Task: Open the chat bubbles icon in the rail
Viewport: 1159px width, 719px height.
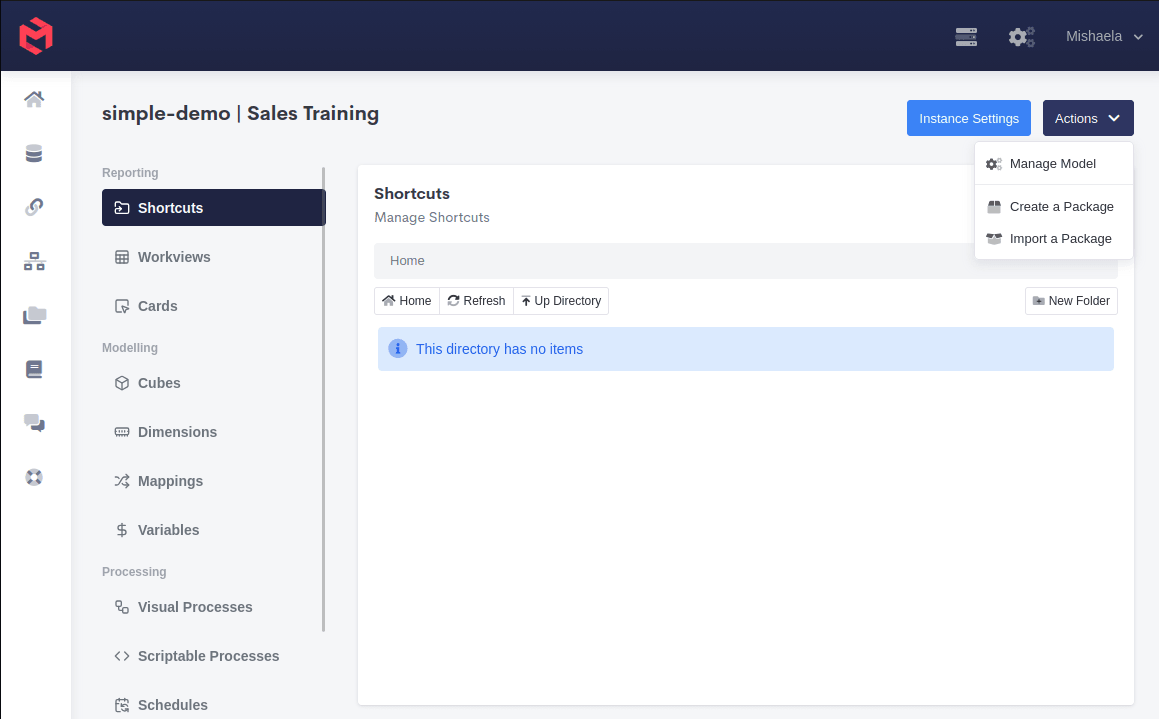Action: coord(34,423)
